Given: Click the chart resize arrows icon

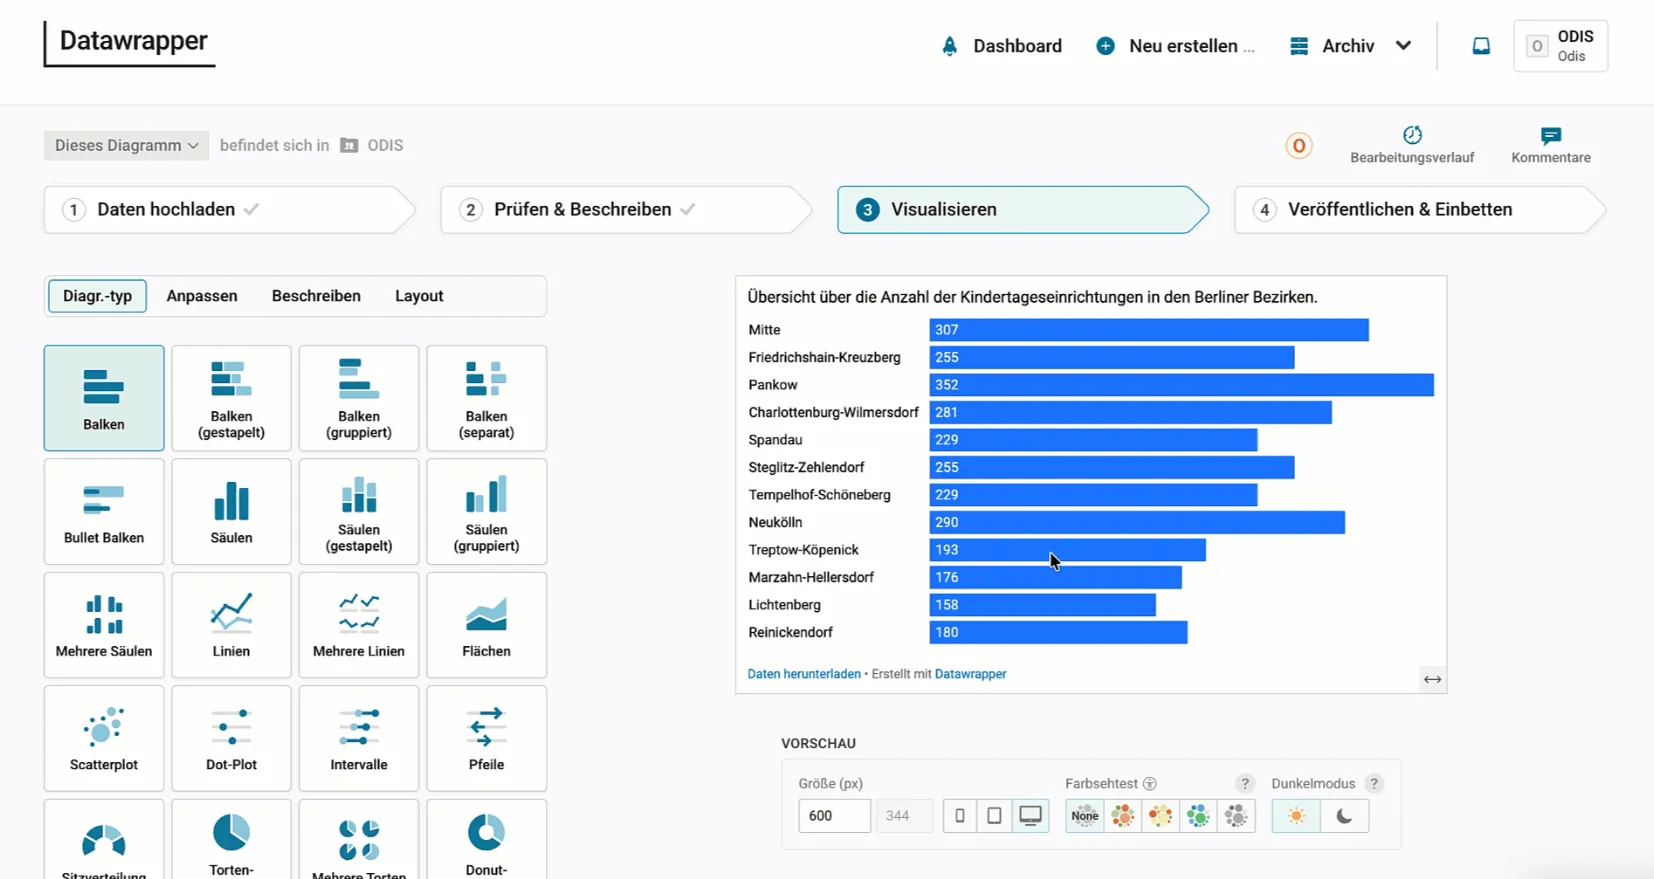Looking at the screenshot, I should [1432, 680].
